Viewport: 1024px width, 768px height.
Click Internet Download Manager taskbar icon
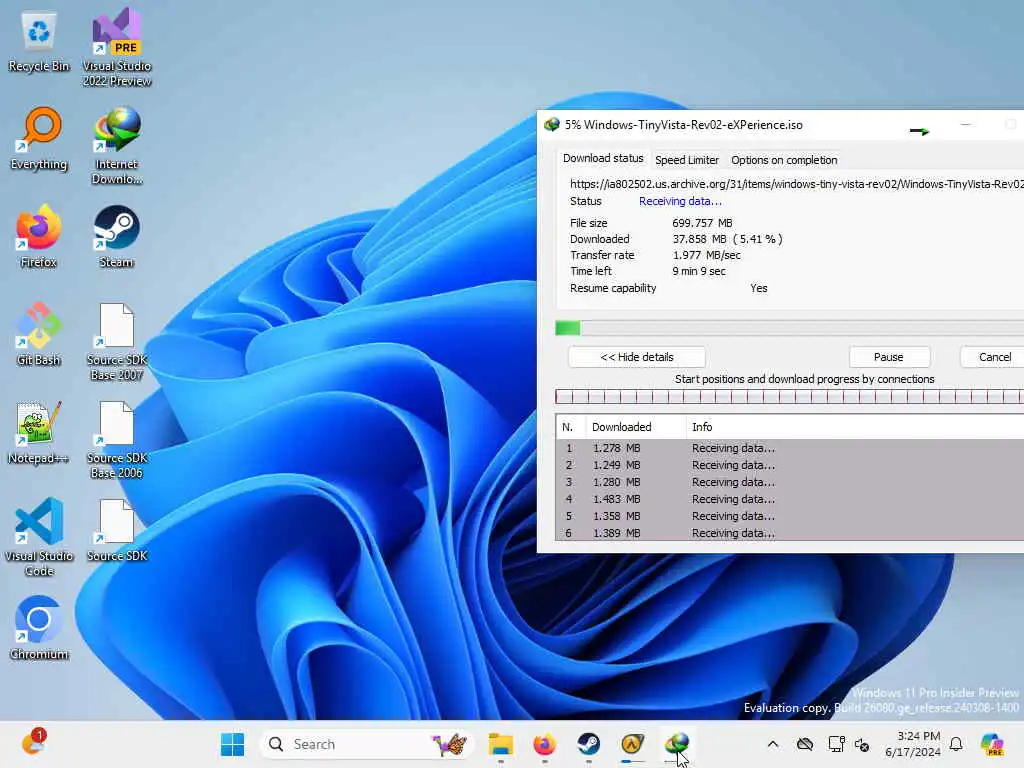(677, 744)
